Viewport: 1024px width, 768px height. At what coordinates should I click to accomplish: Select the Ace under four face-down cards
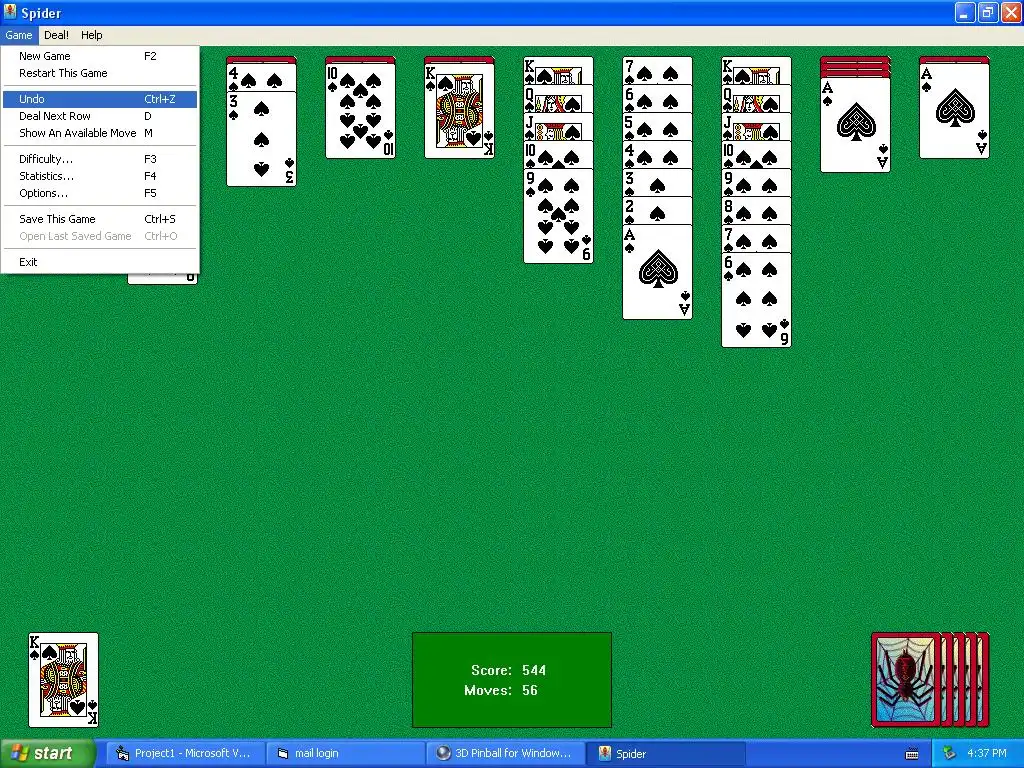point(856,125)
